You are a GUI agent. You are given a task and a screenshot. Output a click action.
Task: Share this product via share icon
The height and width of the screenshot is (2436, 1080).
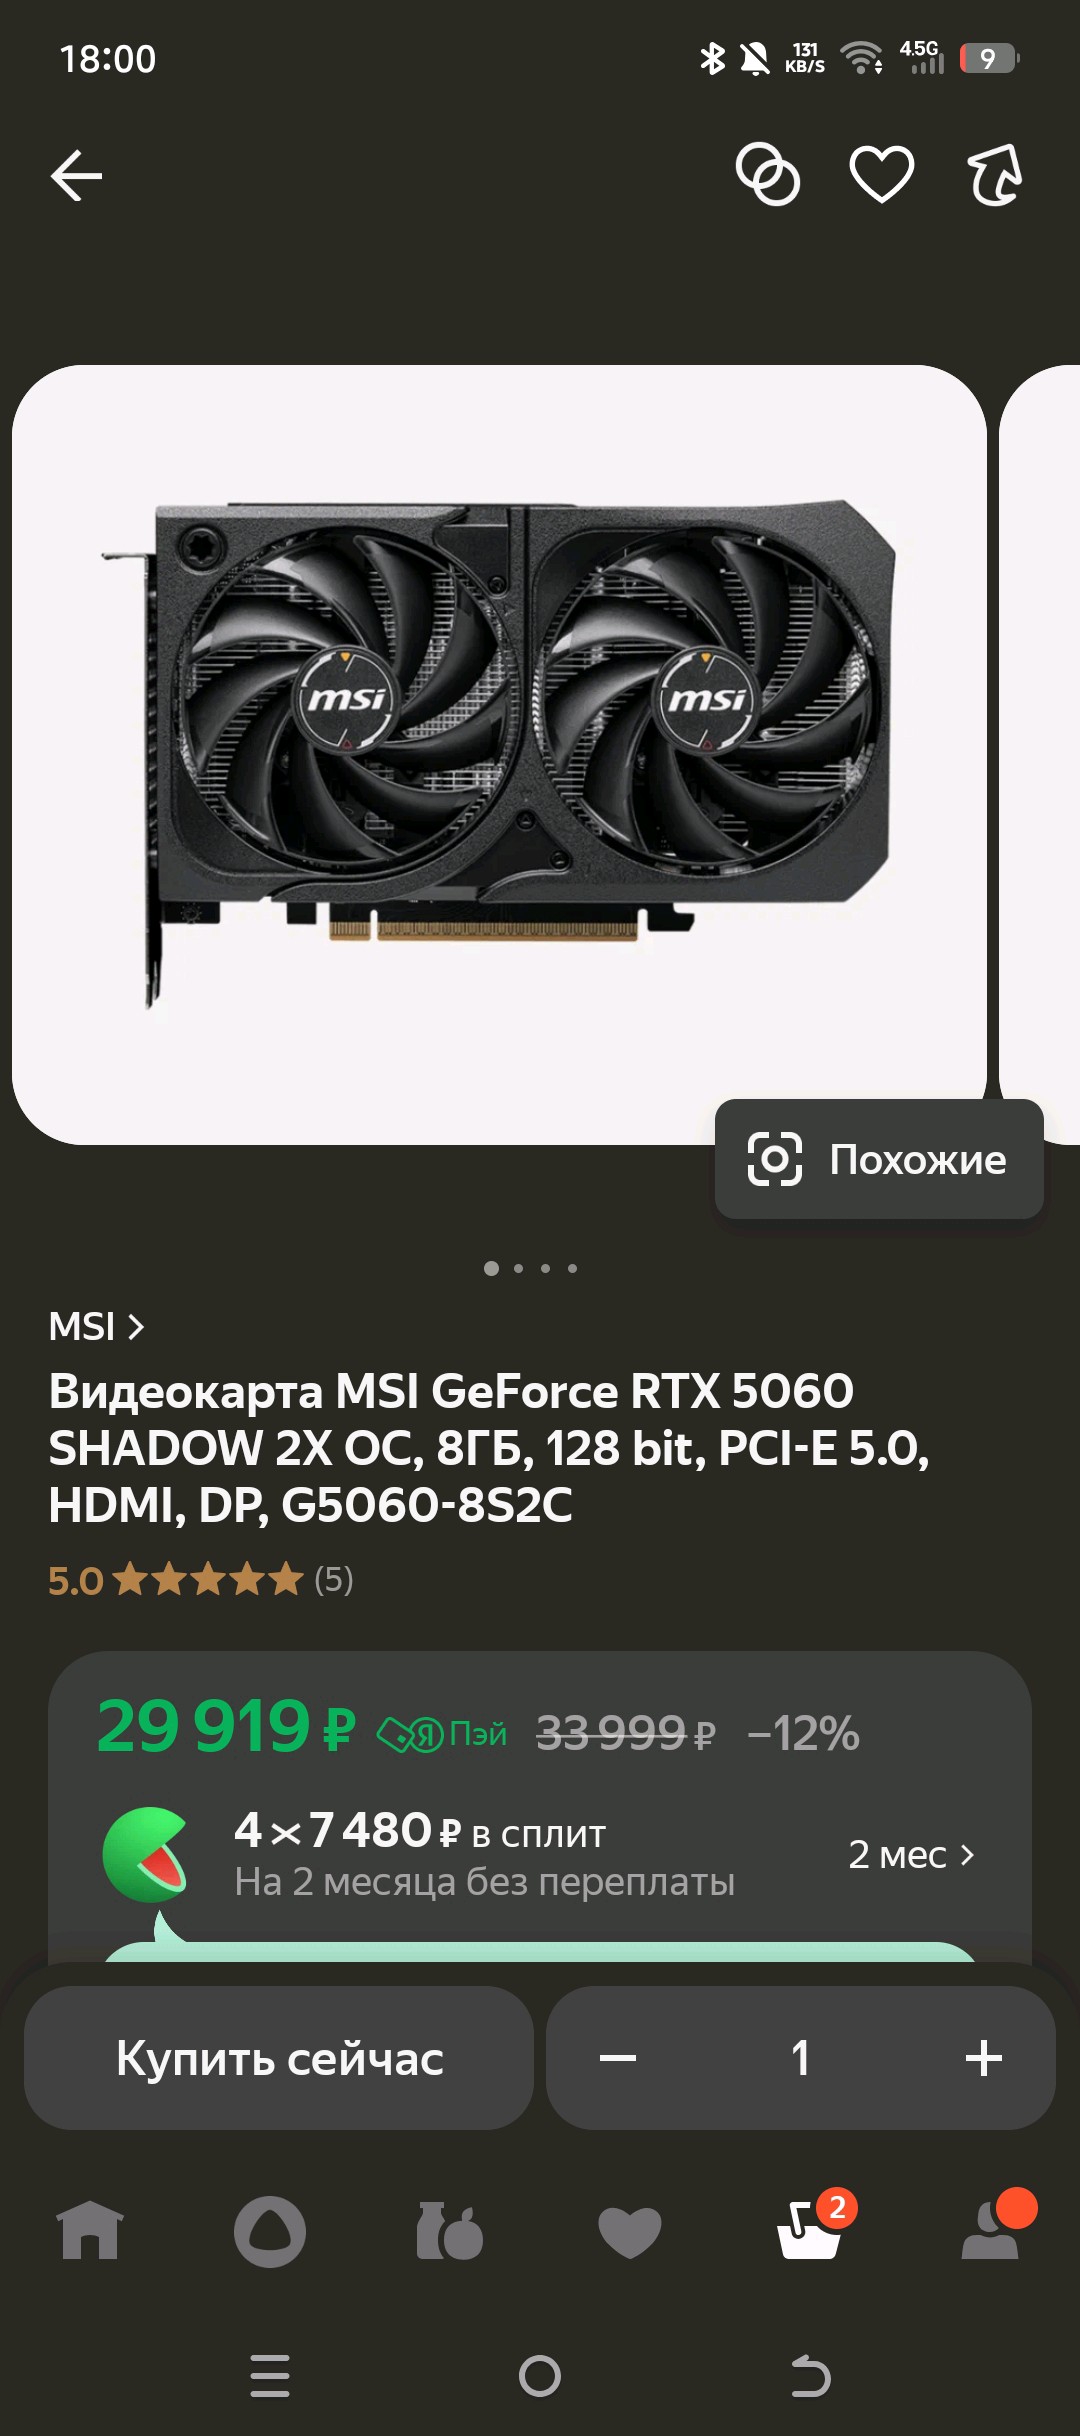(x=995, y=175)
